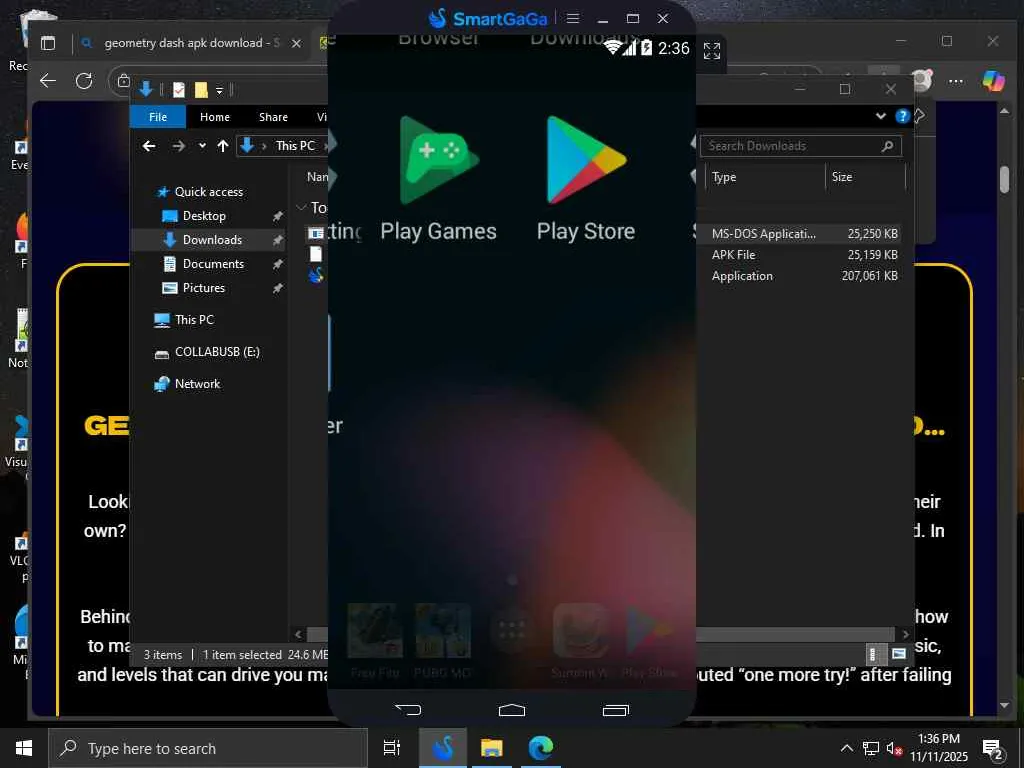Image resolution: width=1024 pixels, height=768 pixels.
Task: Click SmartGaGa taskbar icon
Action: coord(443,748)
